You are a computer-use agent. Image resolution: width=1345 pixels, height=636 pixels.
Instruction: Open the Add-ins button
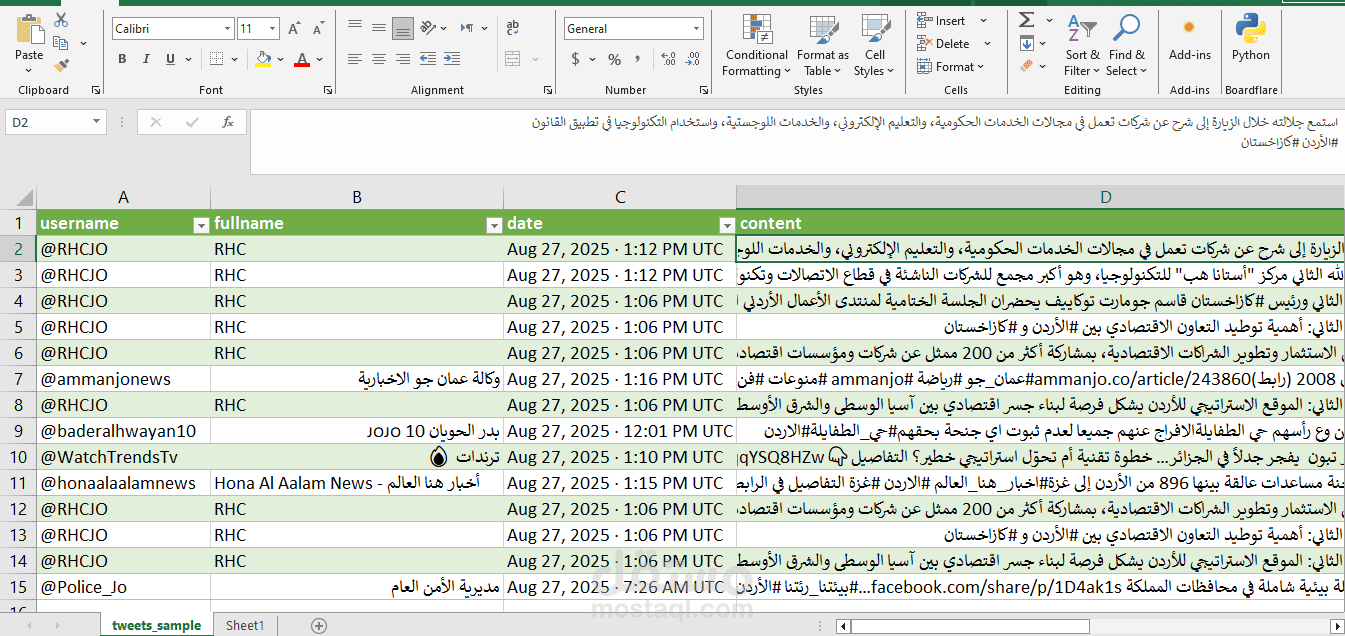tap(1189, 38)
